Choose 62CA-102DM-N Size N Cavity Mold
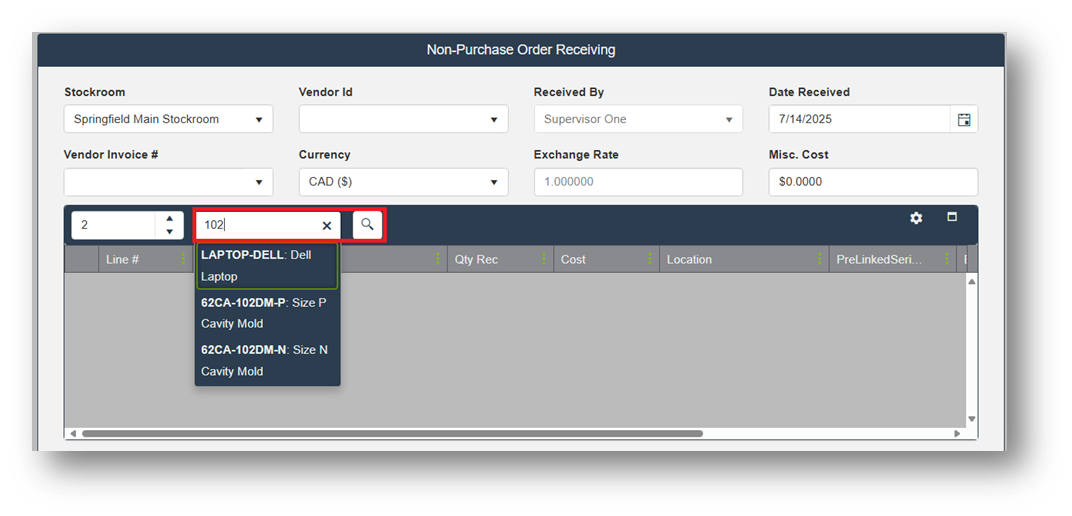This screenshot has height=516, width=1072. [266, 360]
